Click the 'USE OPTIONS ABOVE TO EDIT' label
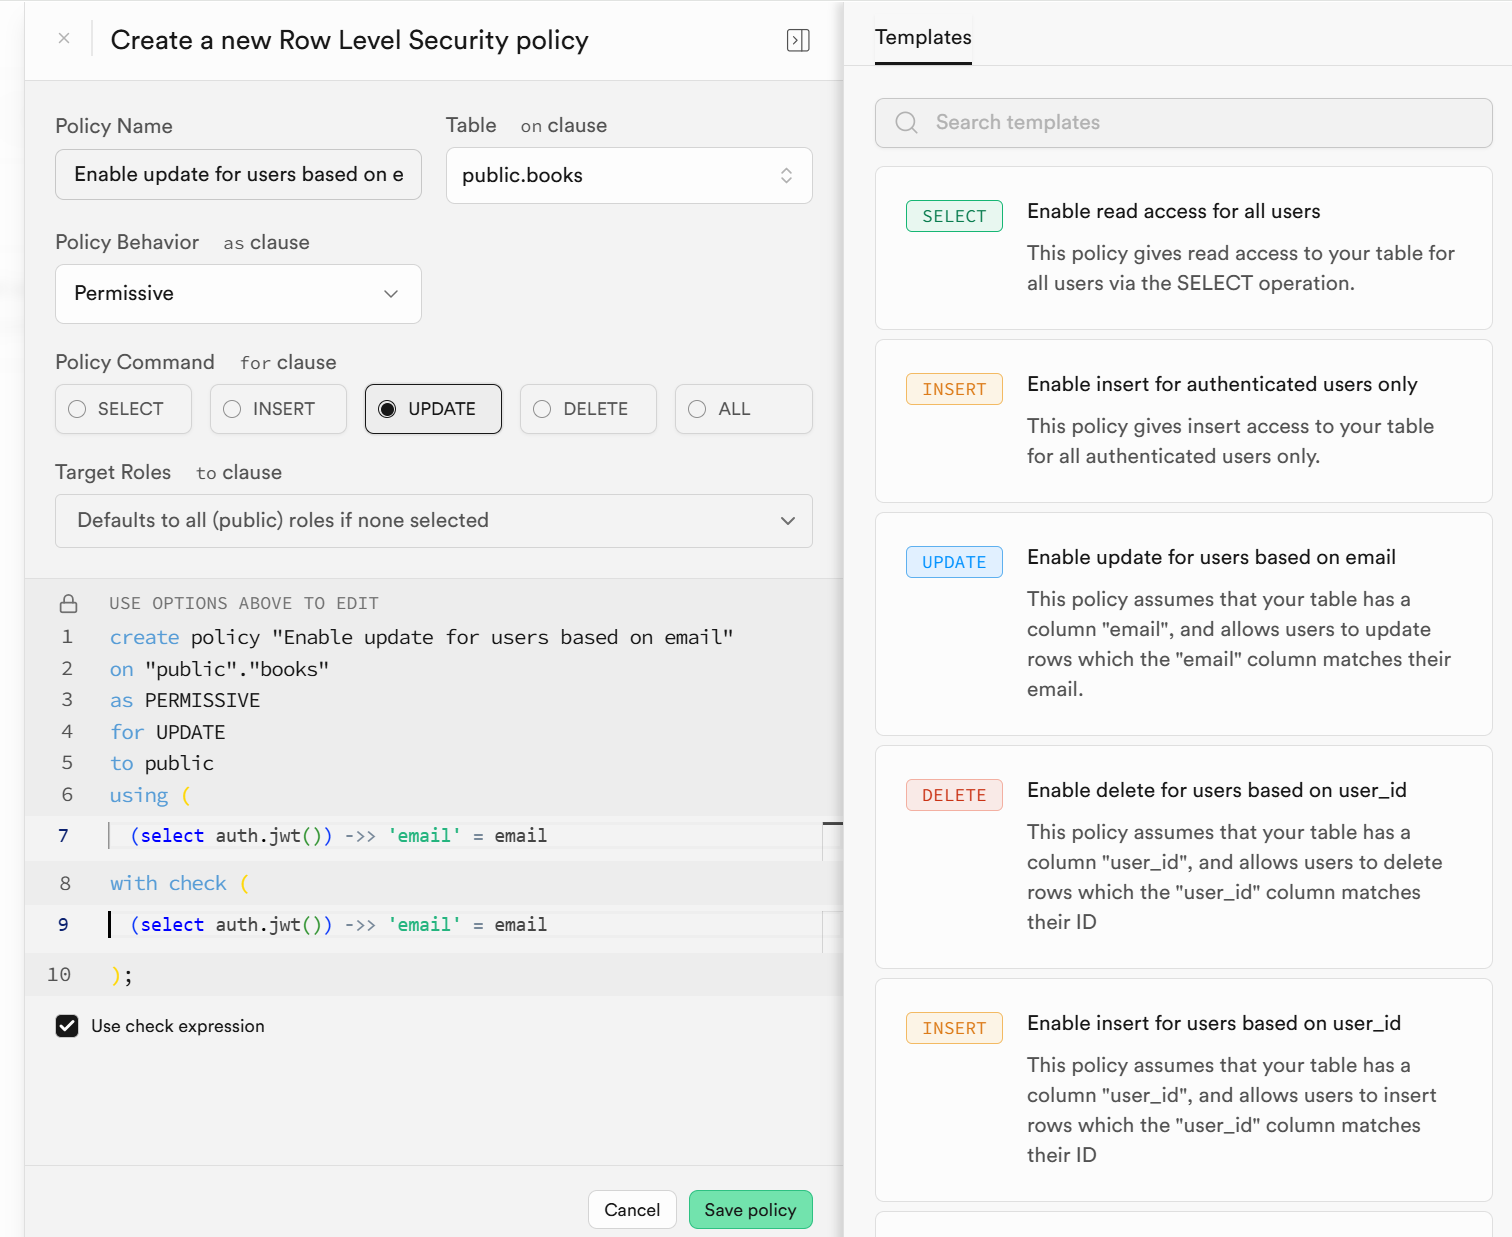 click(244, 603)
